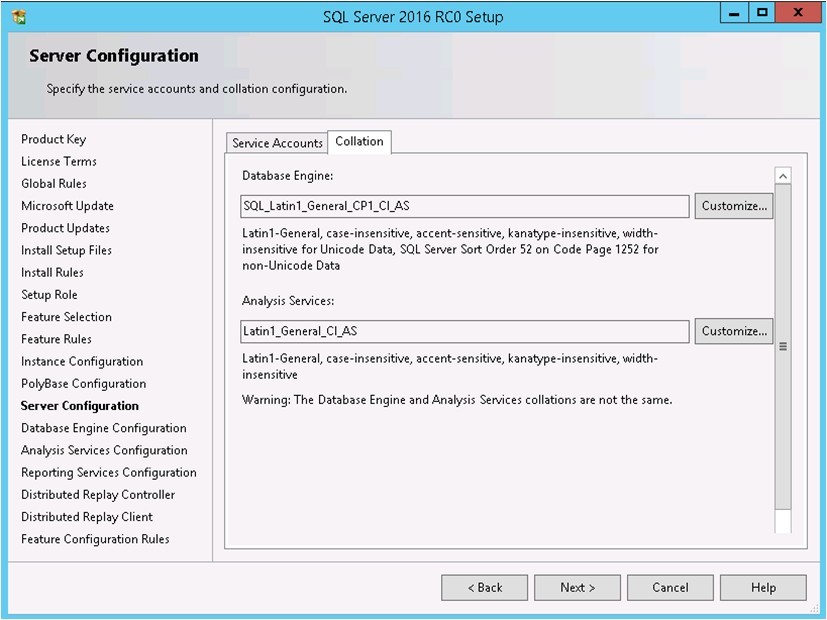The height and width of the screenshot is (620, 827).
Task: Select Product Key step in sidebar
Action: (53, 139)
